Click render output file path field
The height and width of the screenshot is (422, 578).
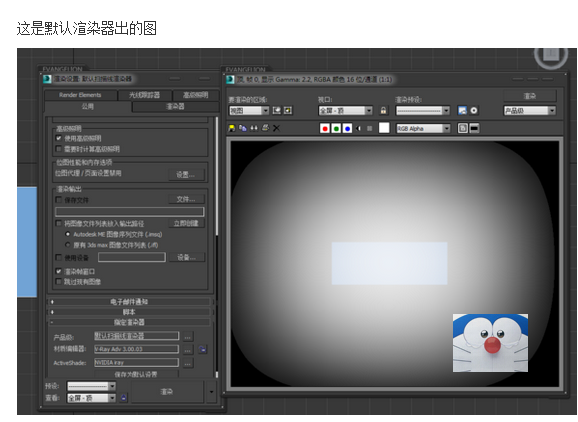[x=129, y=212]
